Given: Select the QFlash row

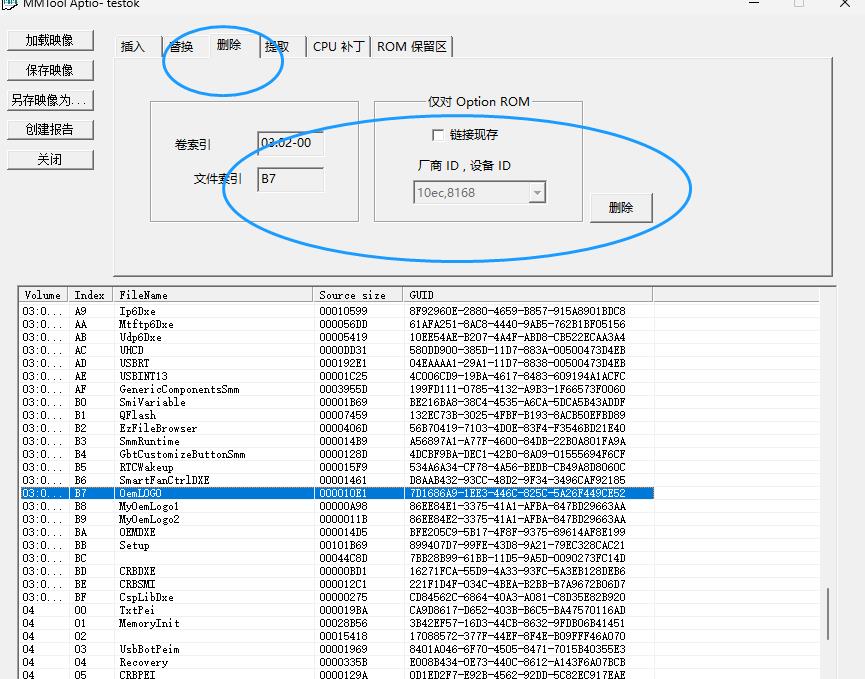Looking at the screenshot, I should coord(337,415).
